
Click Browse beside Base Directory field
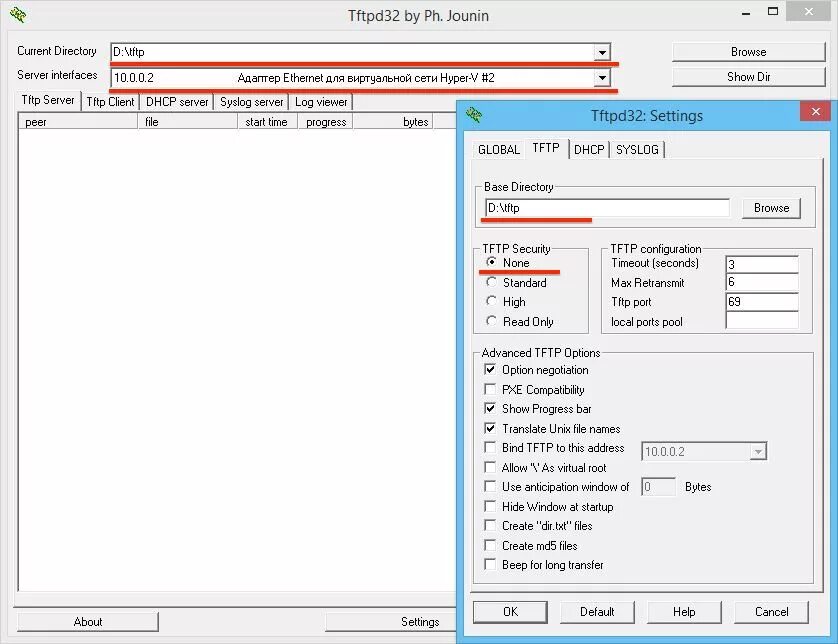coord(771,208)
